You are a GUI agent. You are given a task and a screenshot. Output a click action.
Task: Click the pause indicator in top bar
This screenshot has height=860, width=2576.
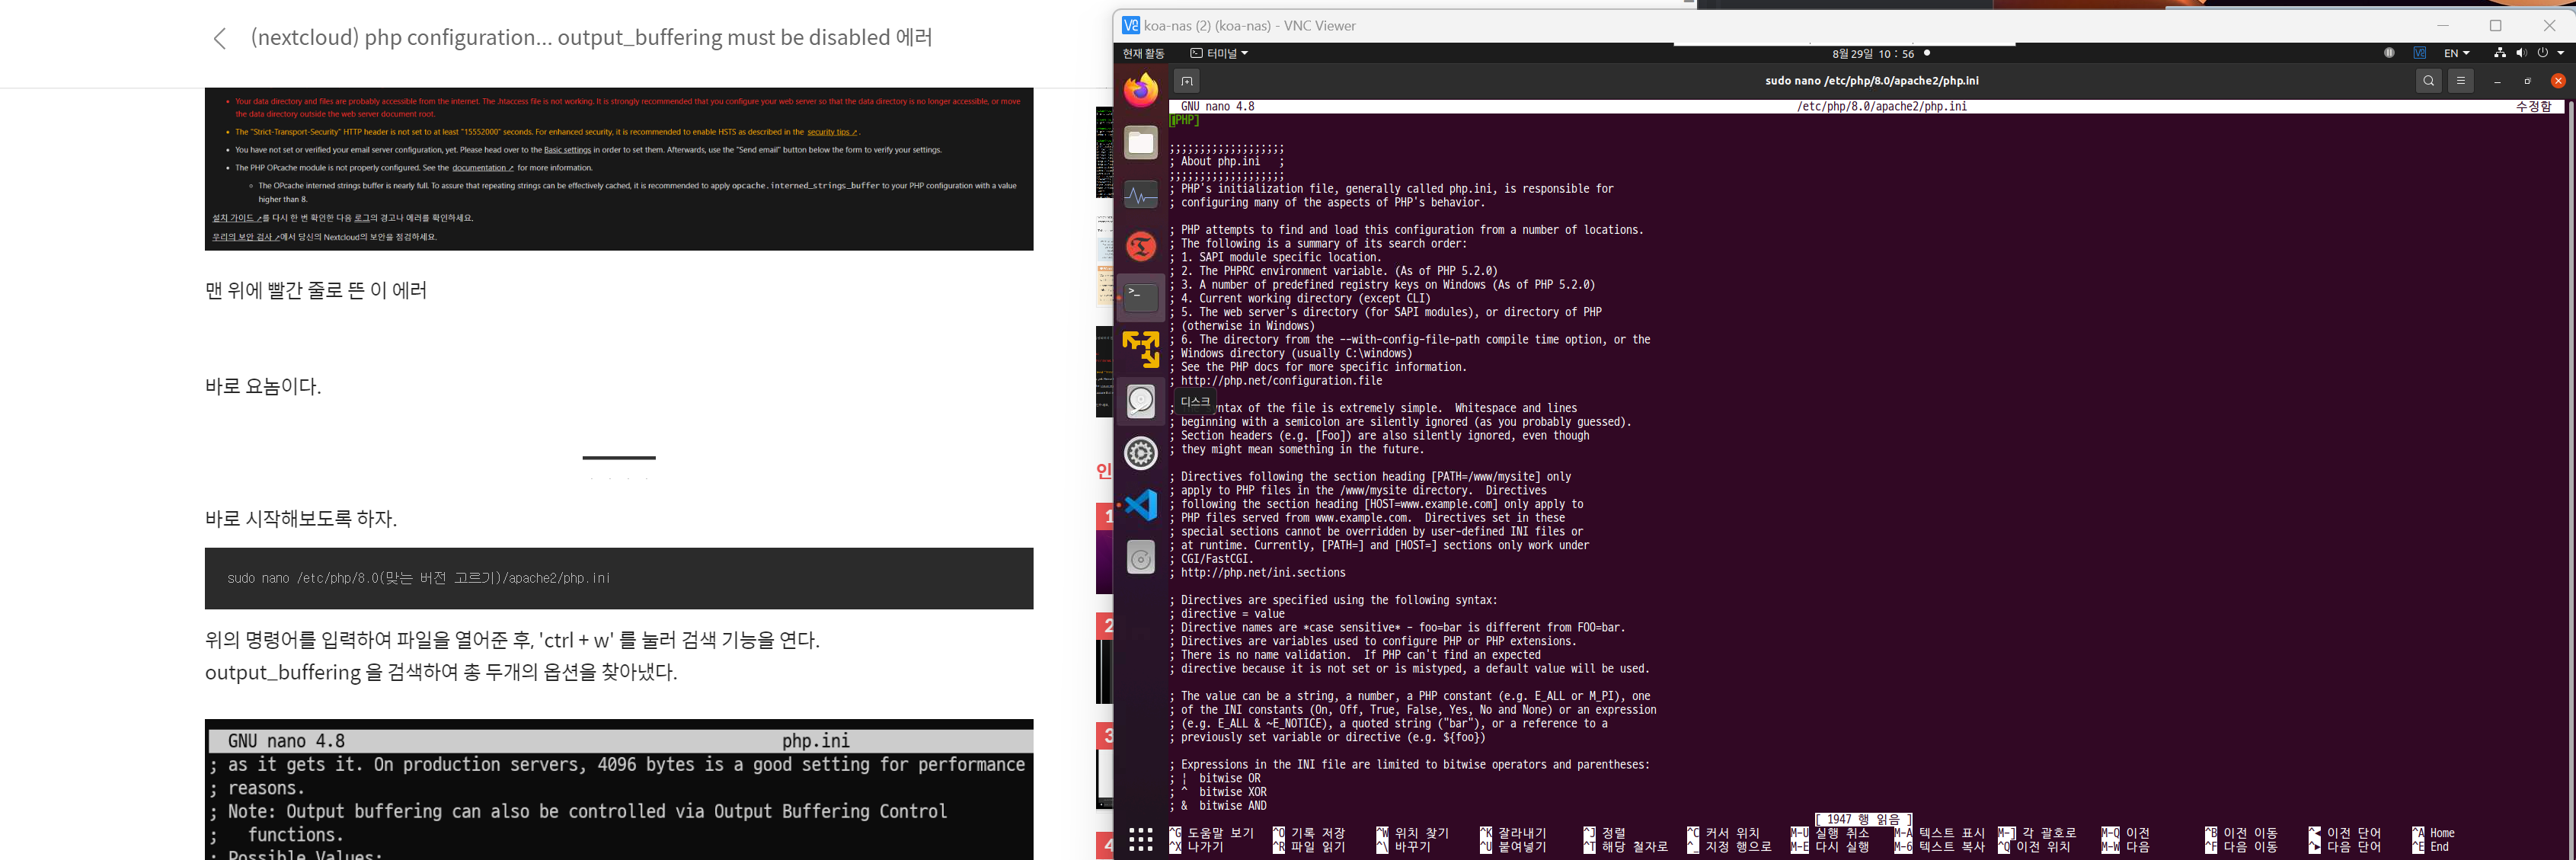[2389, 53]
